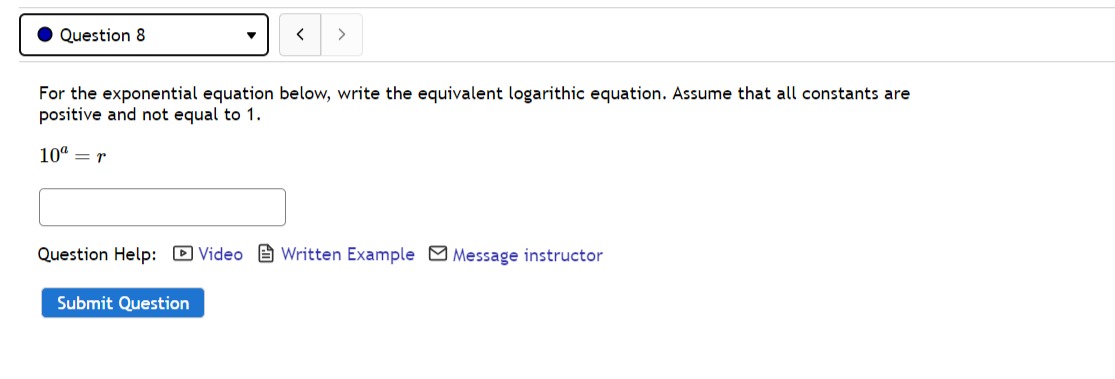This screenshot has width=1115, height=379.
Task: Click the answer input field
Action: pyautogui.click(x=162, y=207)
